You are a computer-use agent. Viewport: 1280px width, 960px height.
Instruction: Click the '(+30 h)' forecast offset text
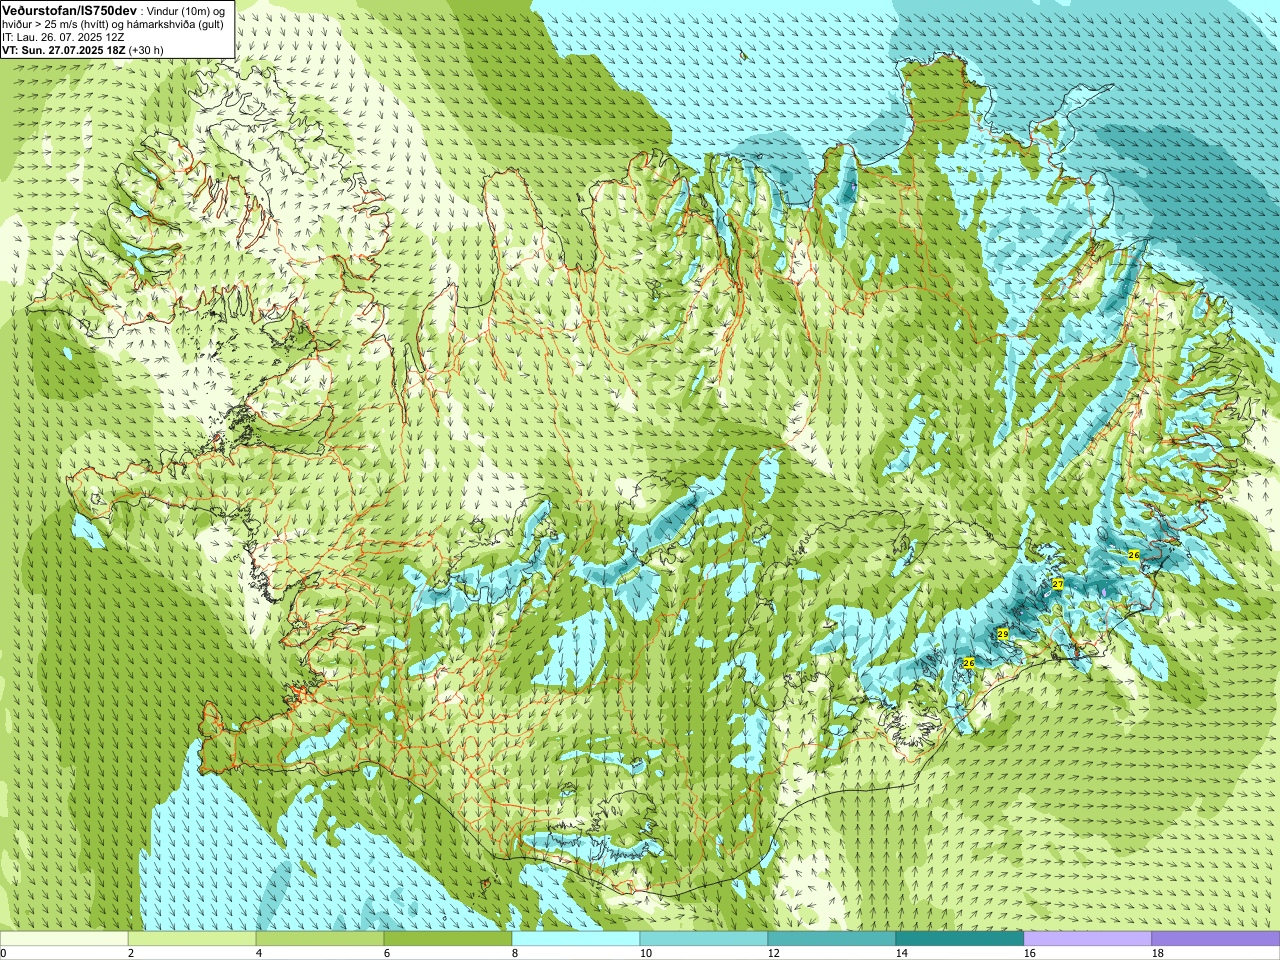[146, 49]
